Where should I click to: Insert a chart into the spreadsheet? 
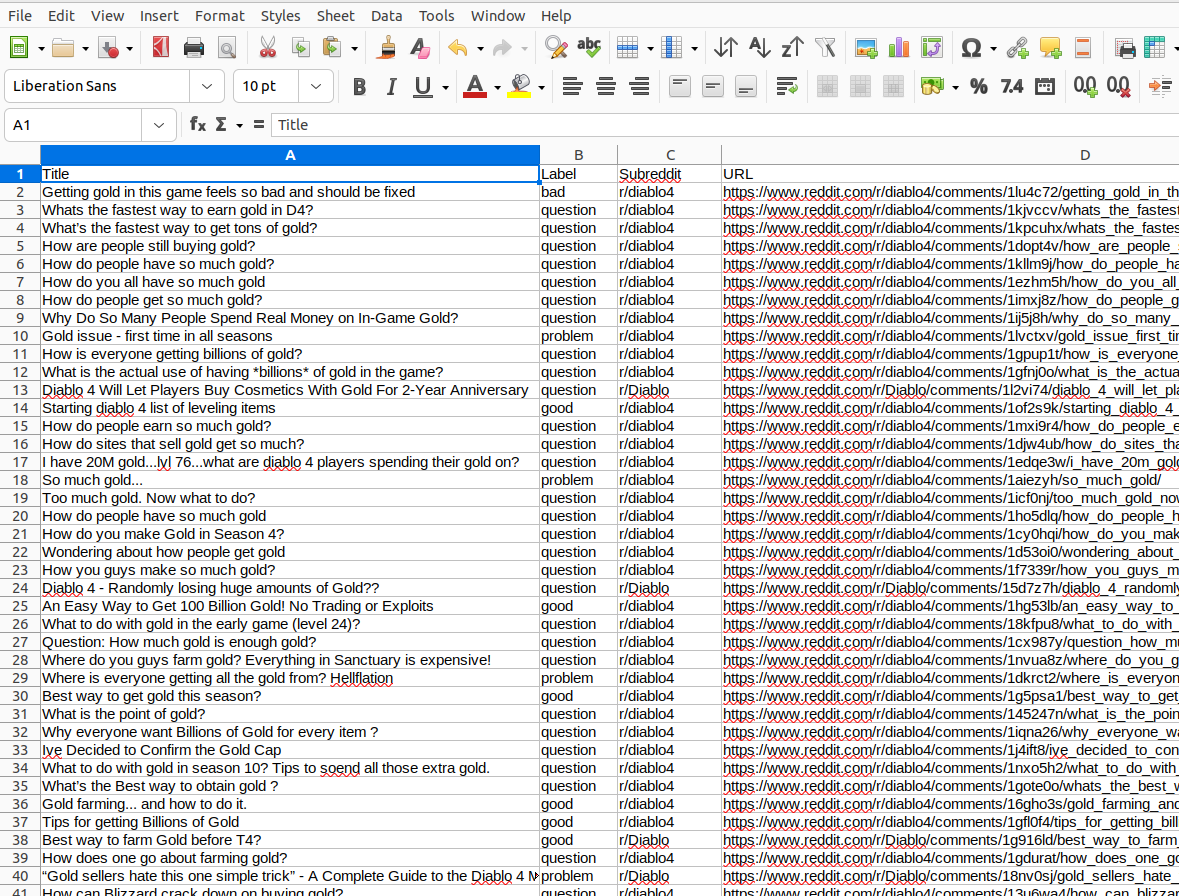pyautogui.click(x=898, y=47)
